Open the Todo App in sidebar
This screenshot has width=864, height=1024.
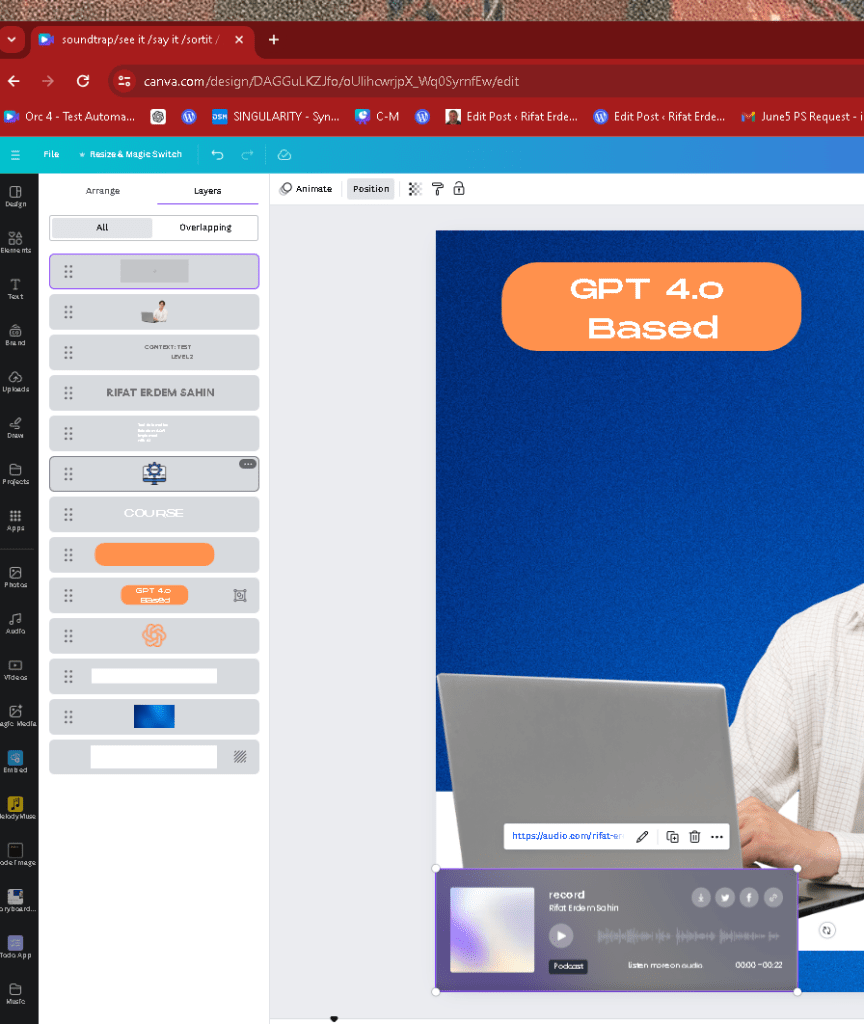pos(16,947)
